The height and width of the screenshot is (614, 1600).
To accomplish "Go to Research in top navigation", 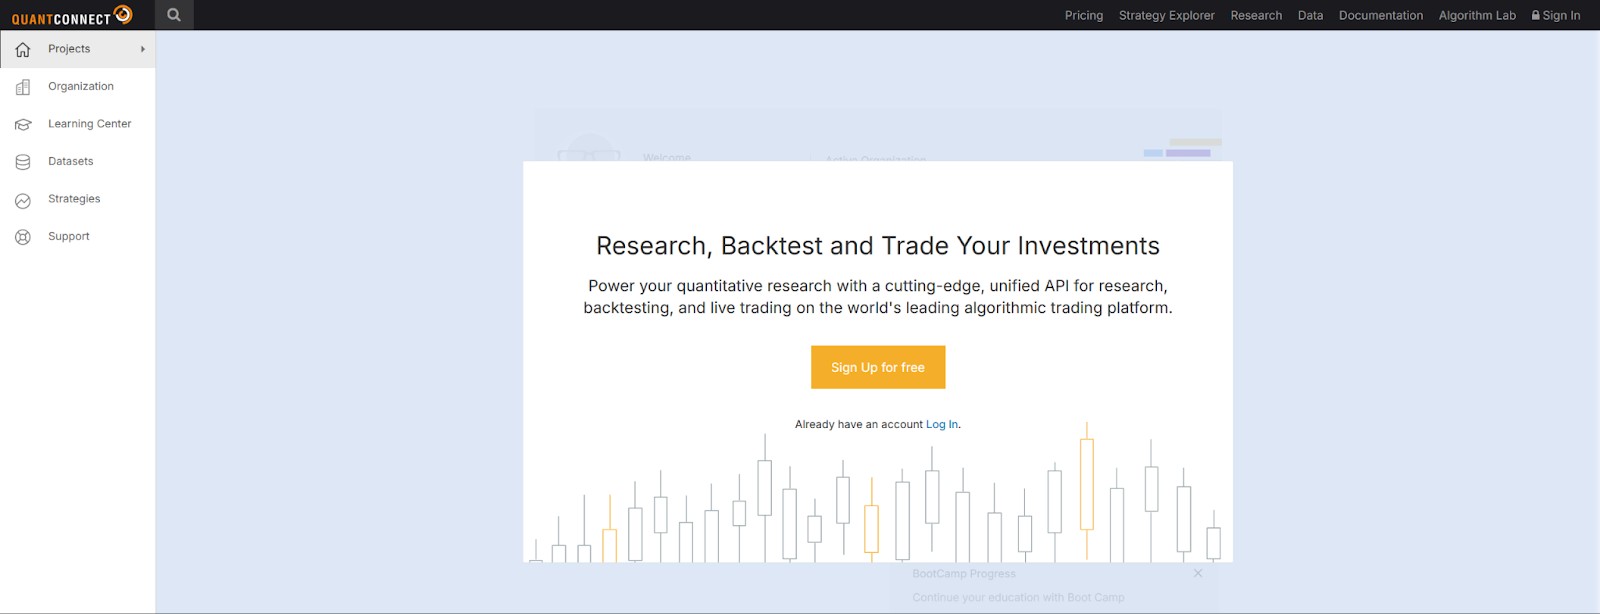I will 1256,15.
